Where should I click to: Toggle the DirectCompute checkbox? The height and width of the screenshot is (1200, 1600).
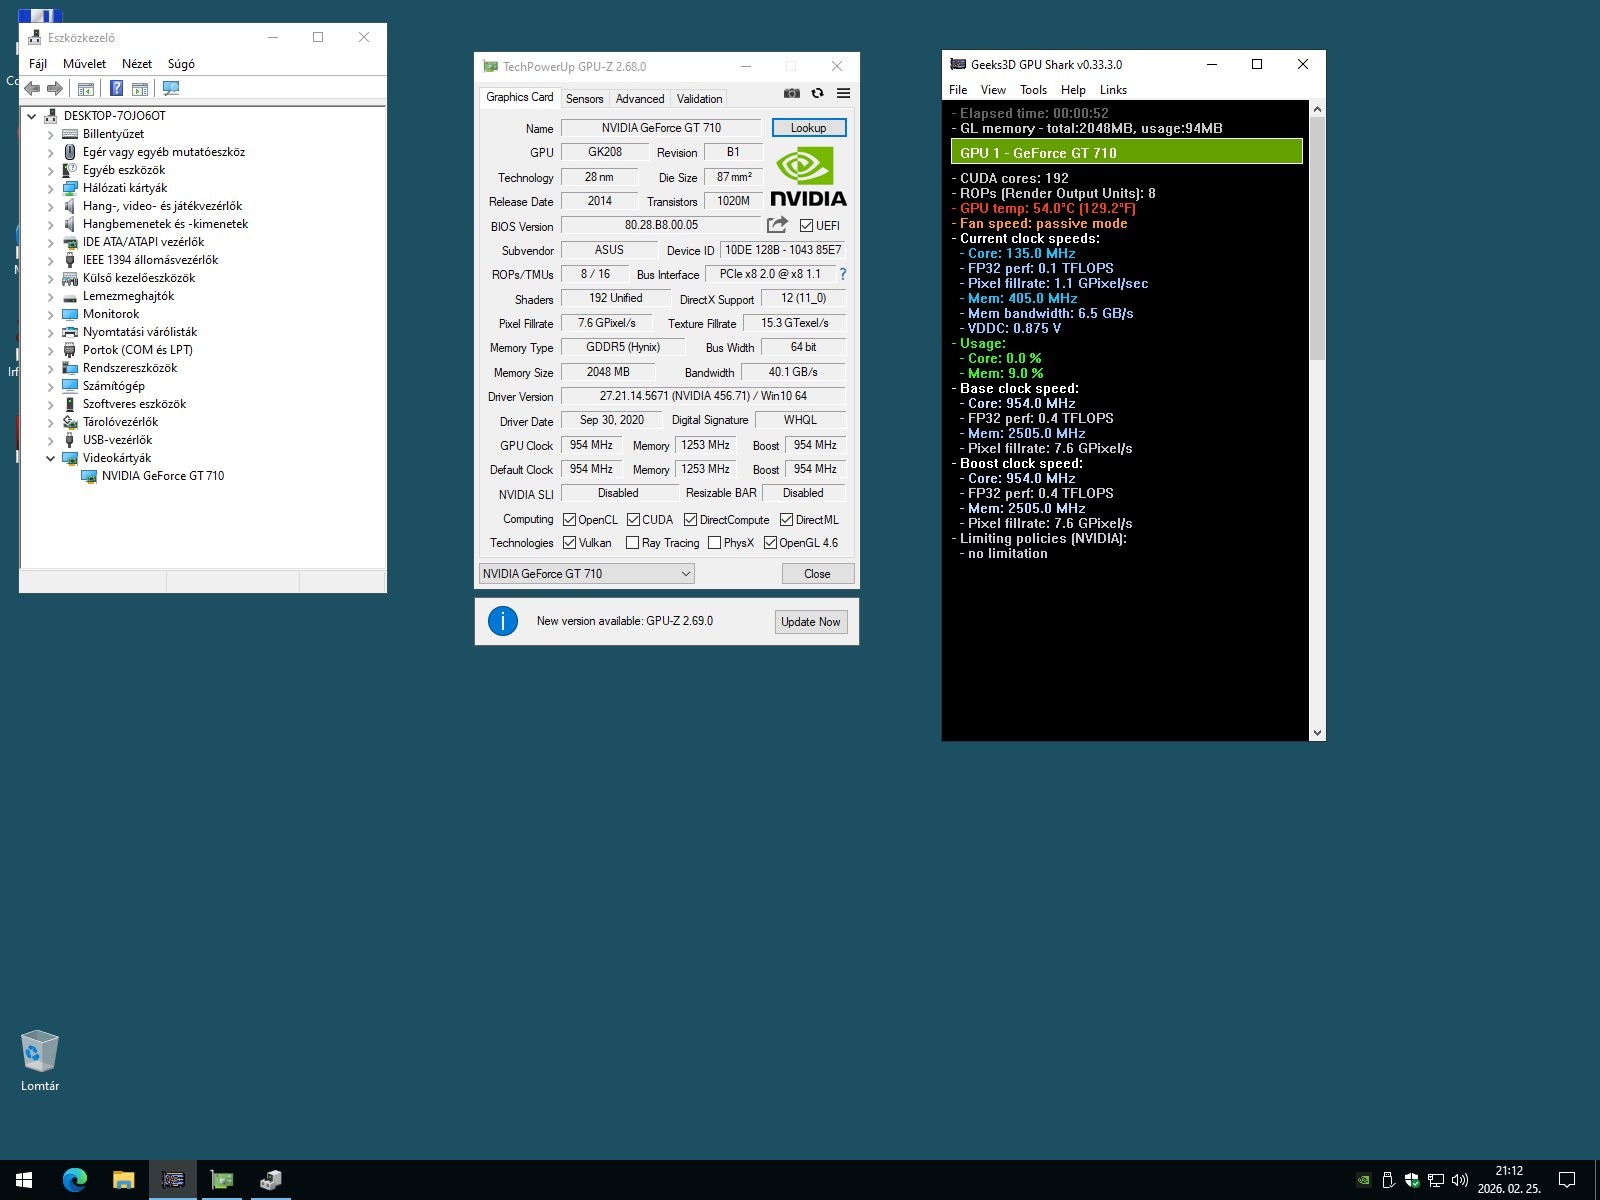[x=690, y=520]
